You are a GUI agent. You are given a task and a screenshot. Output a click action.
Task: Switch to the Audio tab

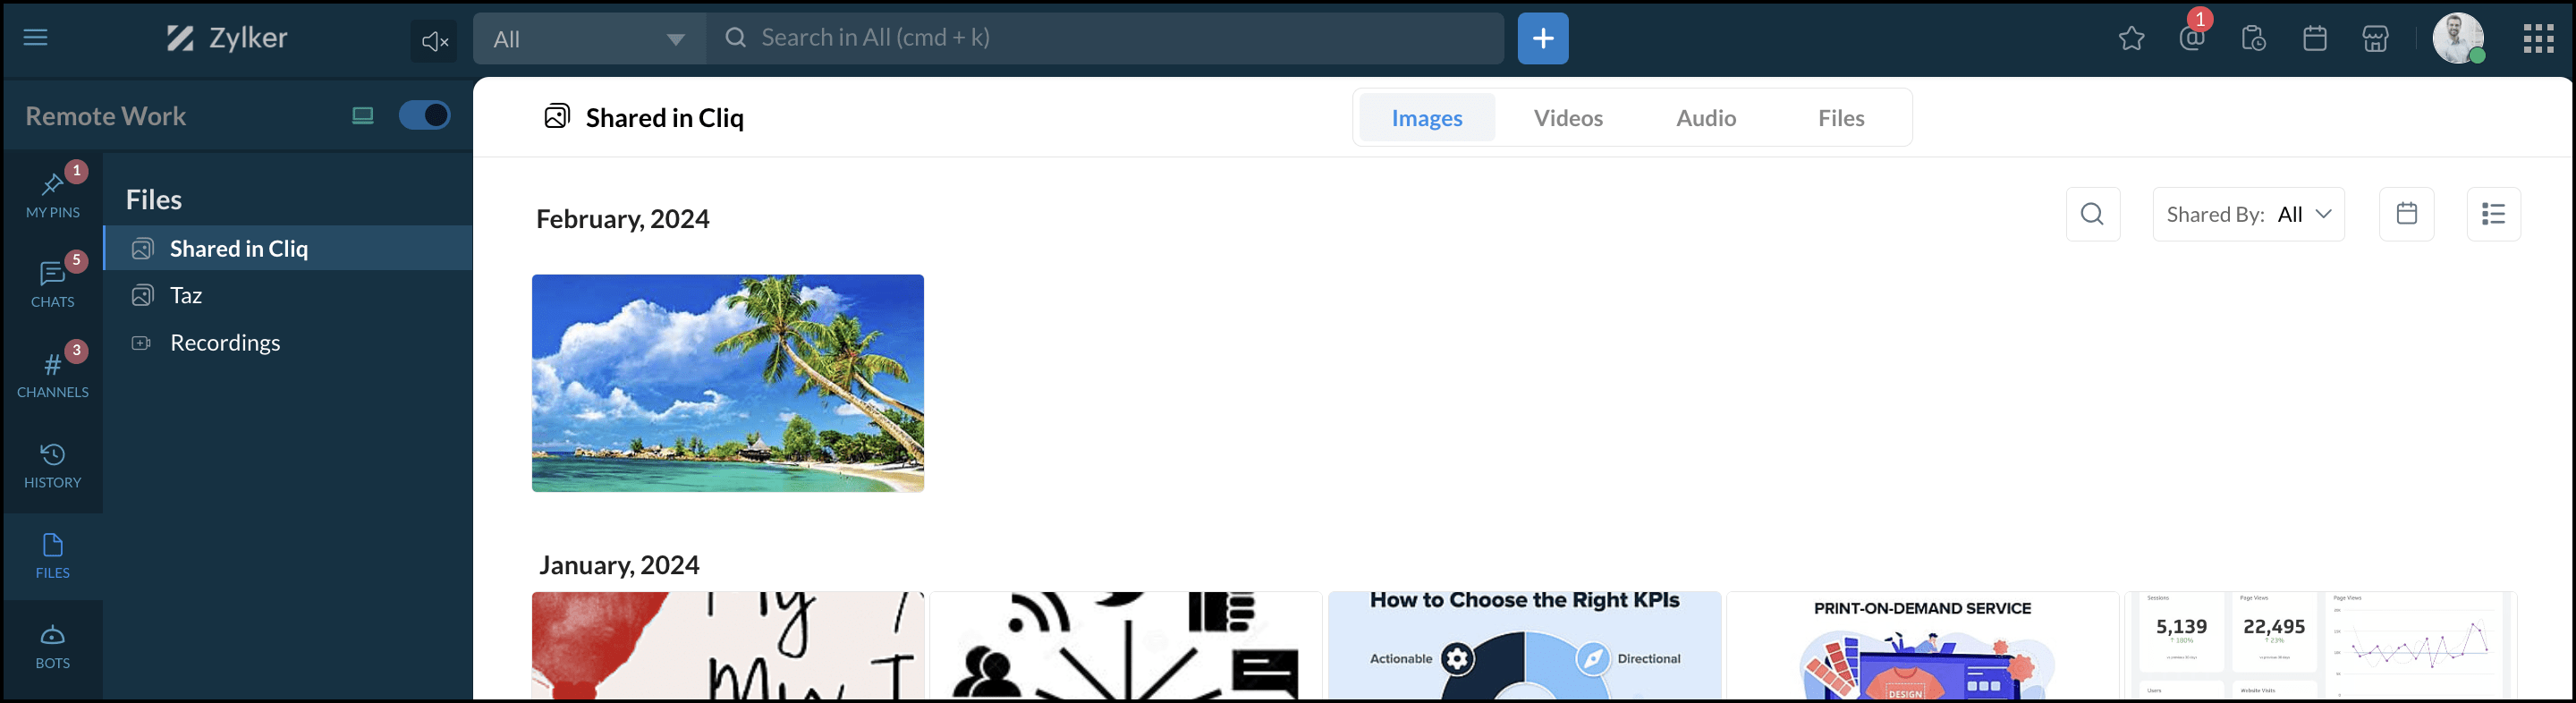(1706, 118)
